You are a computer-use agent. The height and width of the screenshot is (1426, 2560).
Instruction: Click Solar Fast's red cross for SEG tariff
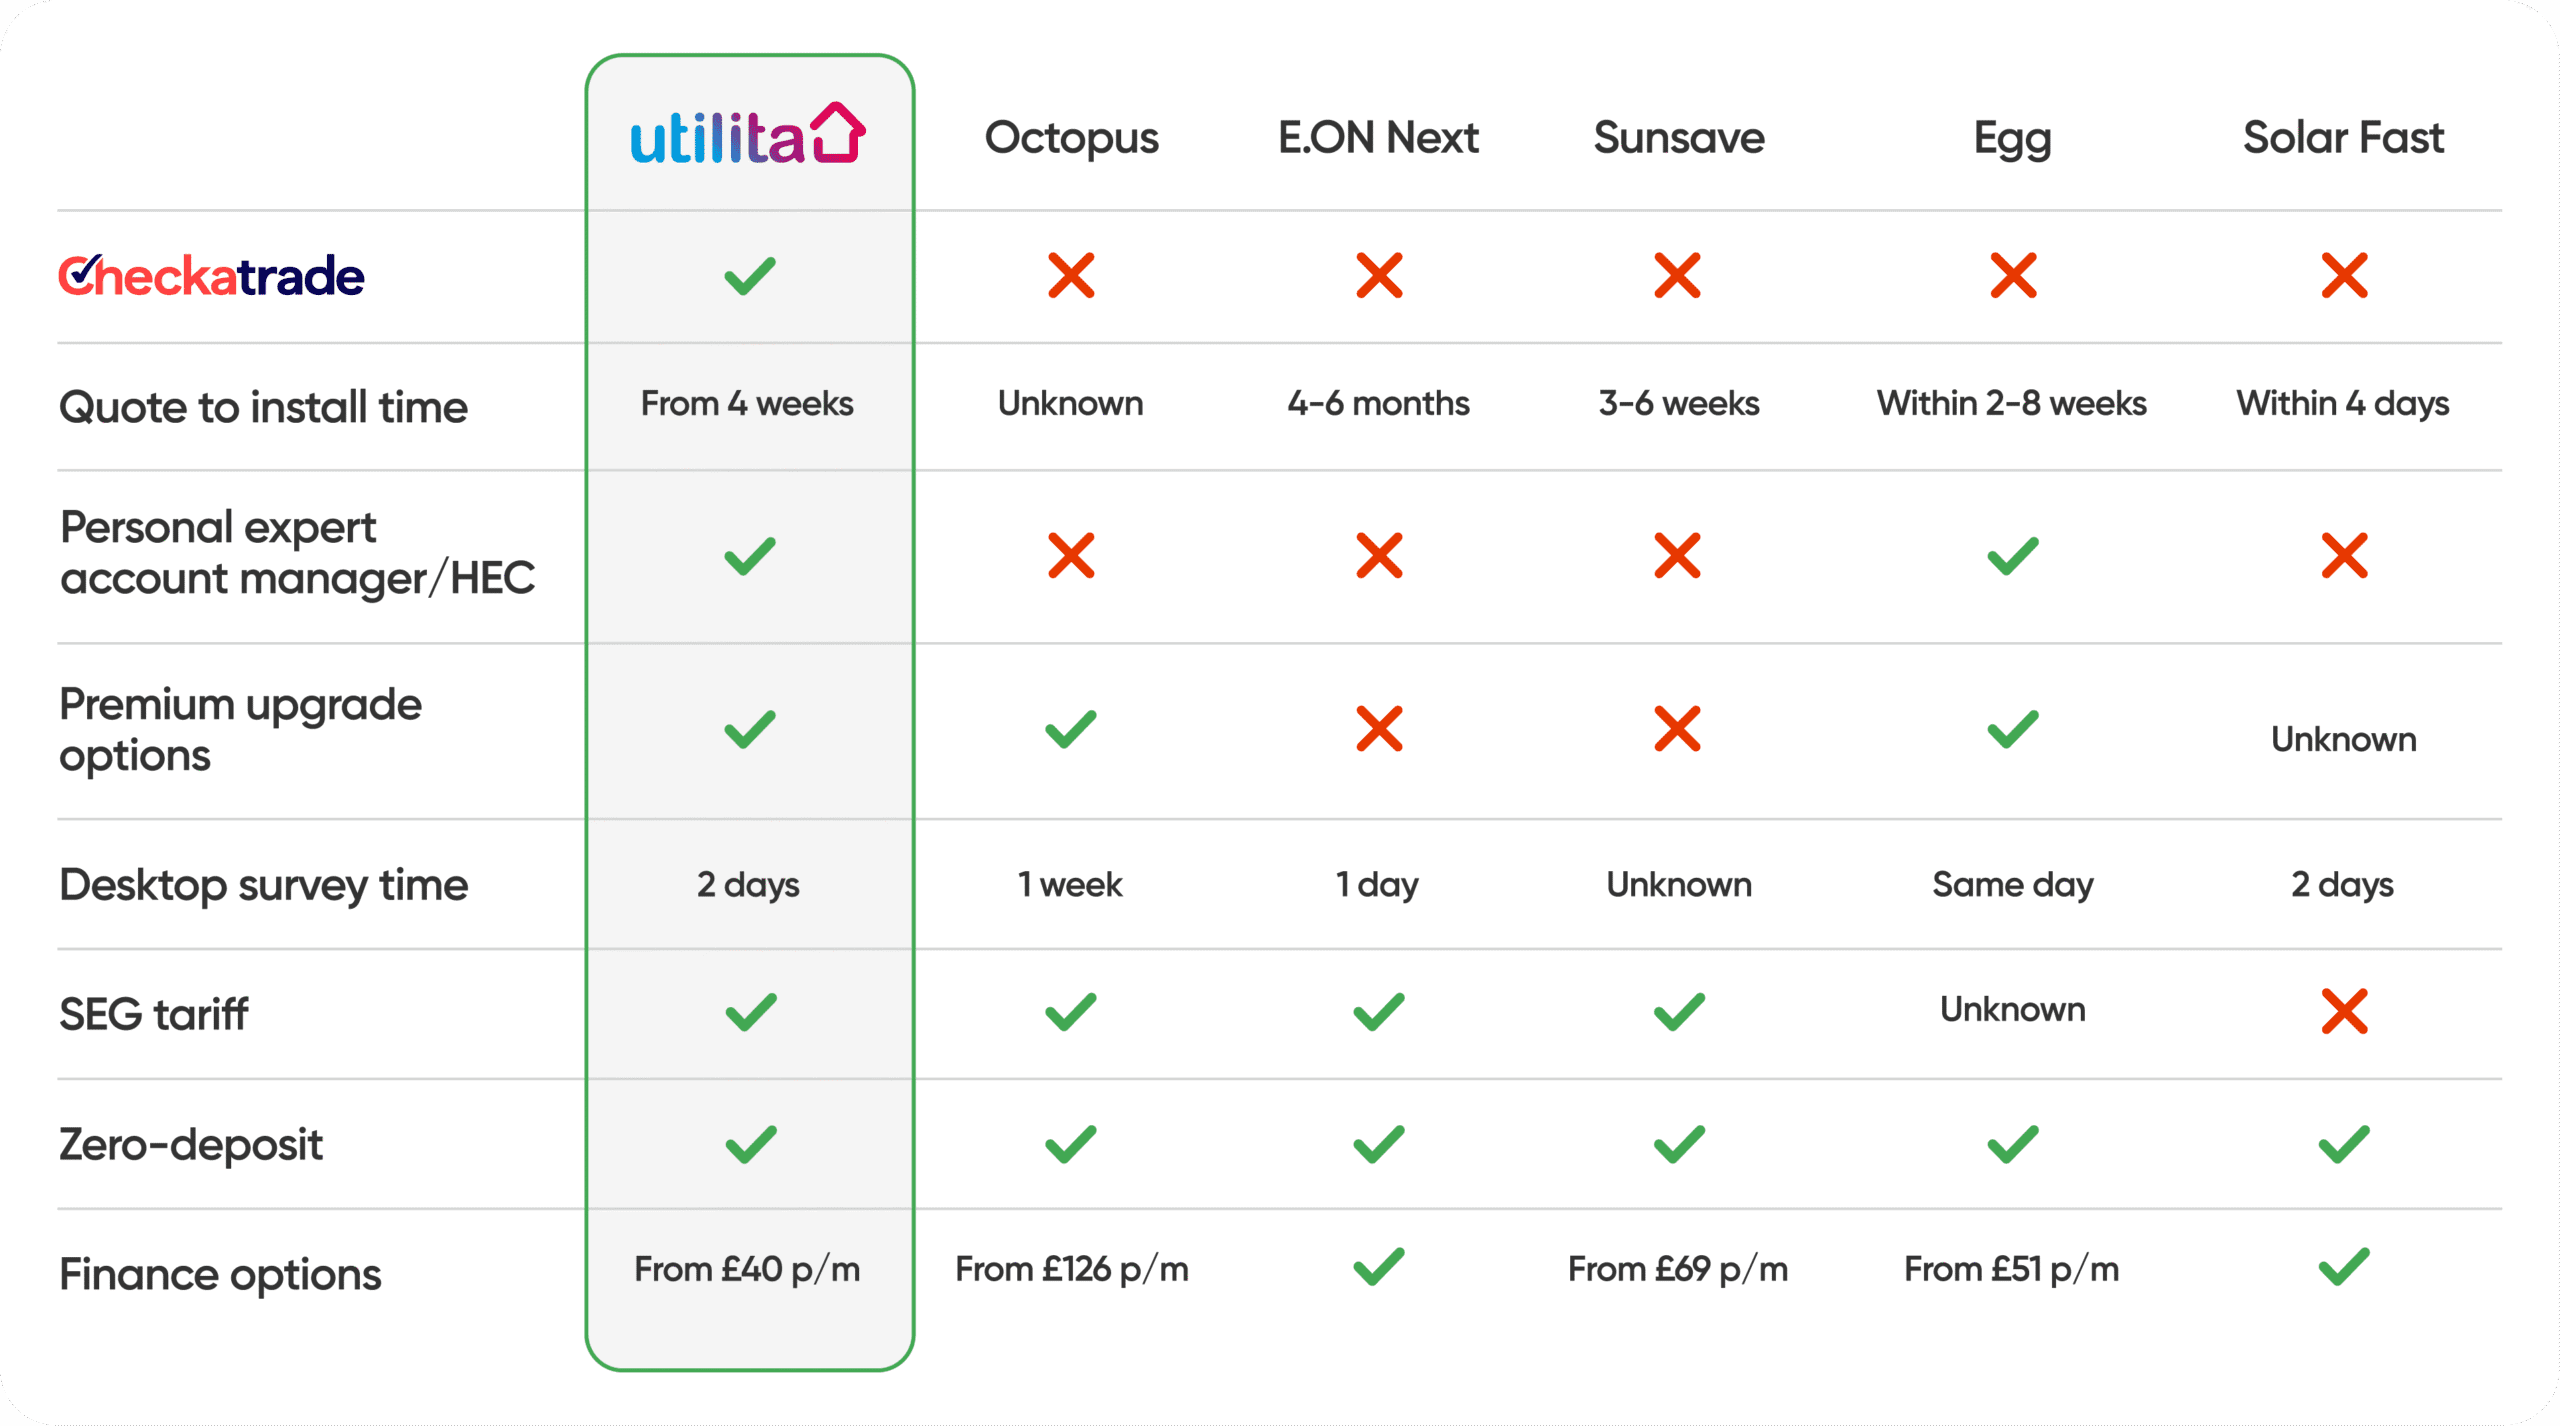pos(2344,1011)
